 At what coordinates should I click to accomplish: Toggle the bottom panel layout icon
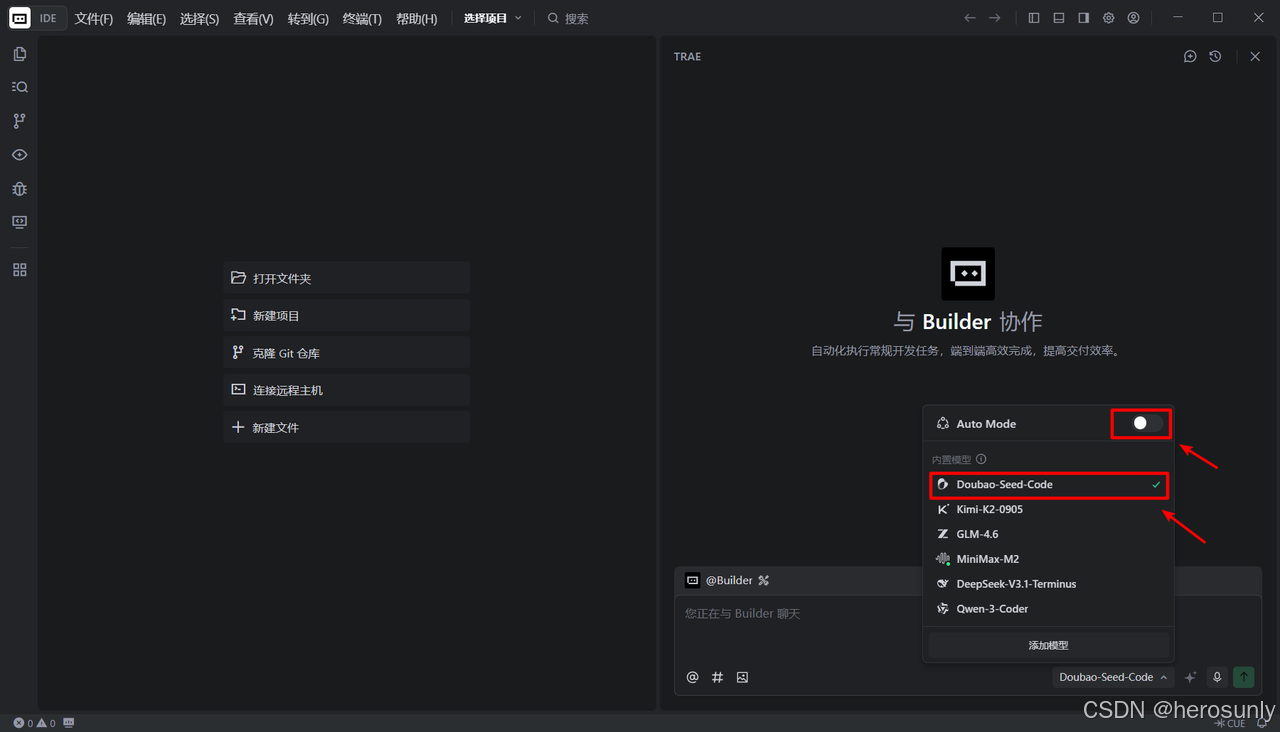point(1059,18)
